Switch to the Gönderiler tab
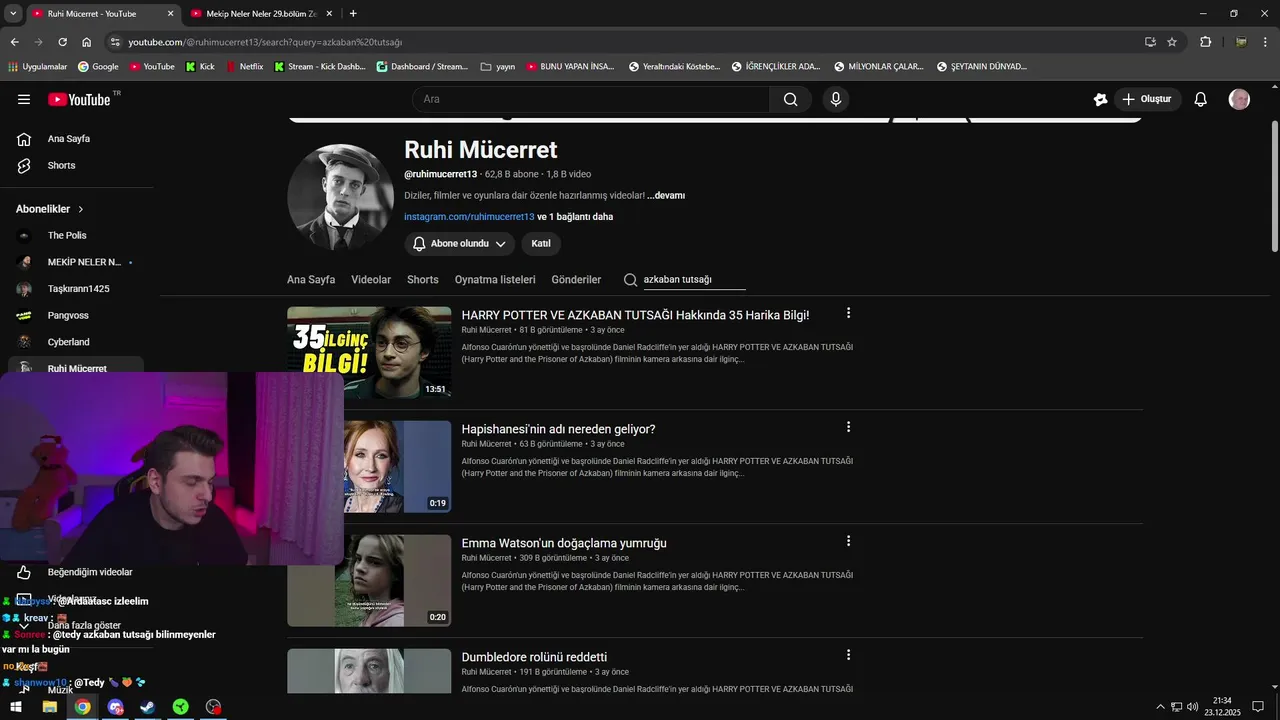The height and width of the screenshot is (720, 1280). tap(576, 280)
